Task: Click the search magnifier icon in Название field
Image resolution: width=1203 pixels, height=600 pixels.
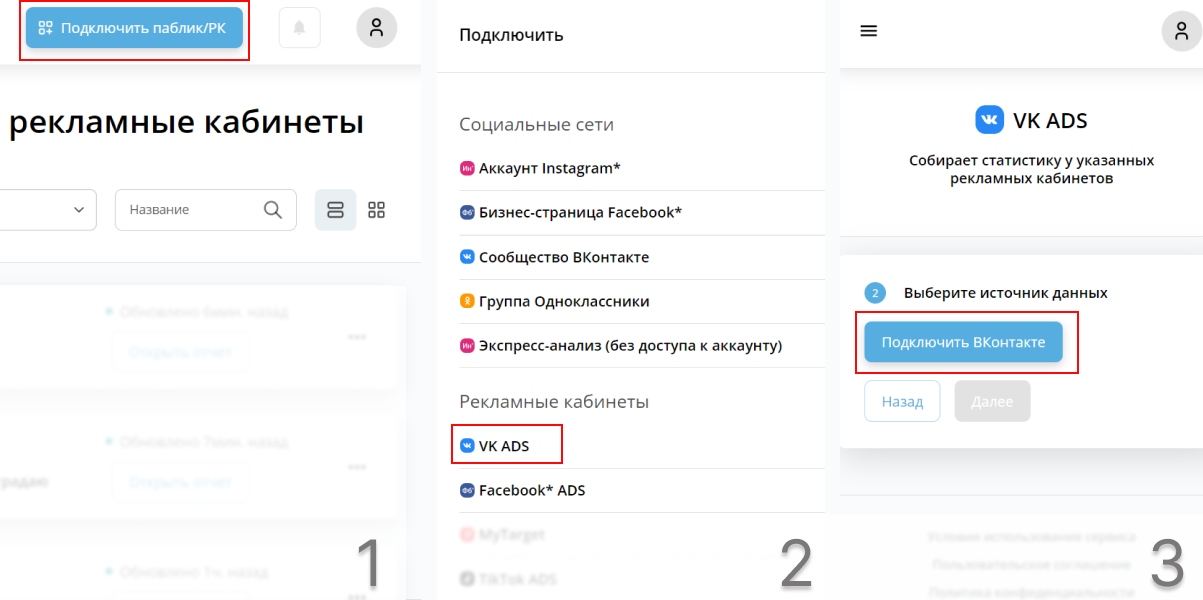Action: coord(272,210)
